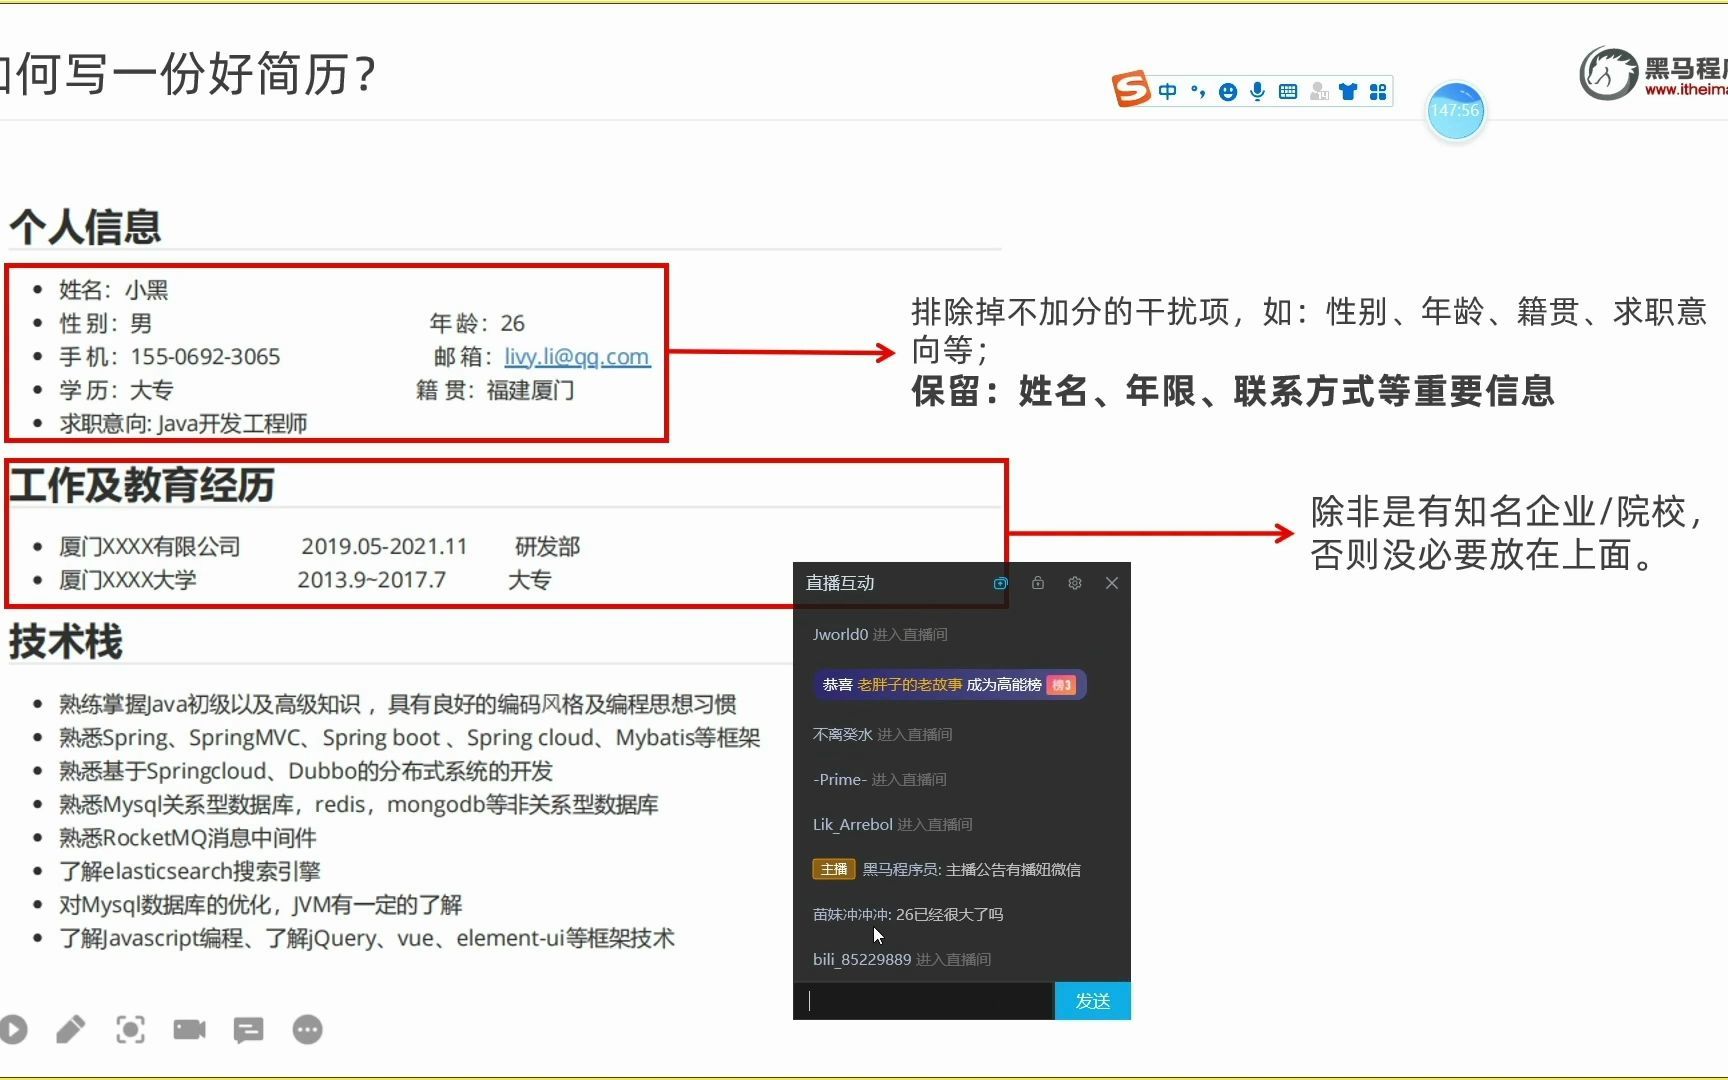Screen dimensions: 1728x1080
Task: Click the line 了解elasticsearch搜索引擎
Action: tap(190, 871)
